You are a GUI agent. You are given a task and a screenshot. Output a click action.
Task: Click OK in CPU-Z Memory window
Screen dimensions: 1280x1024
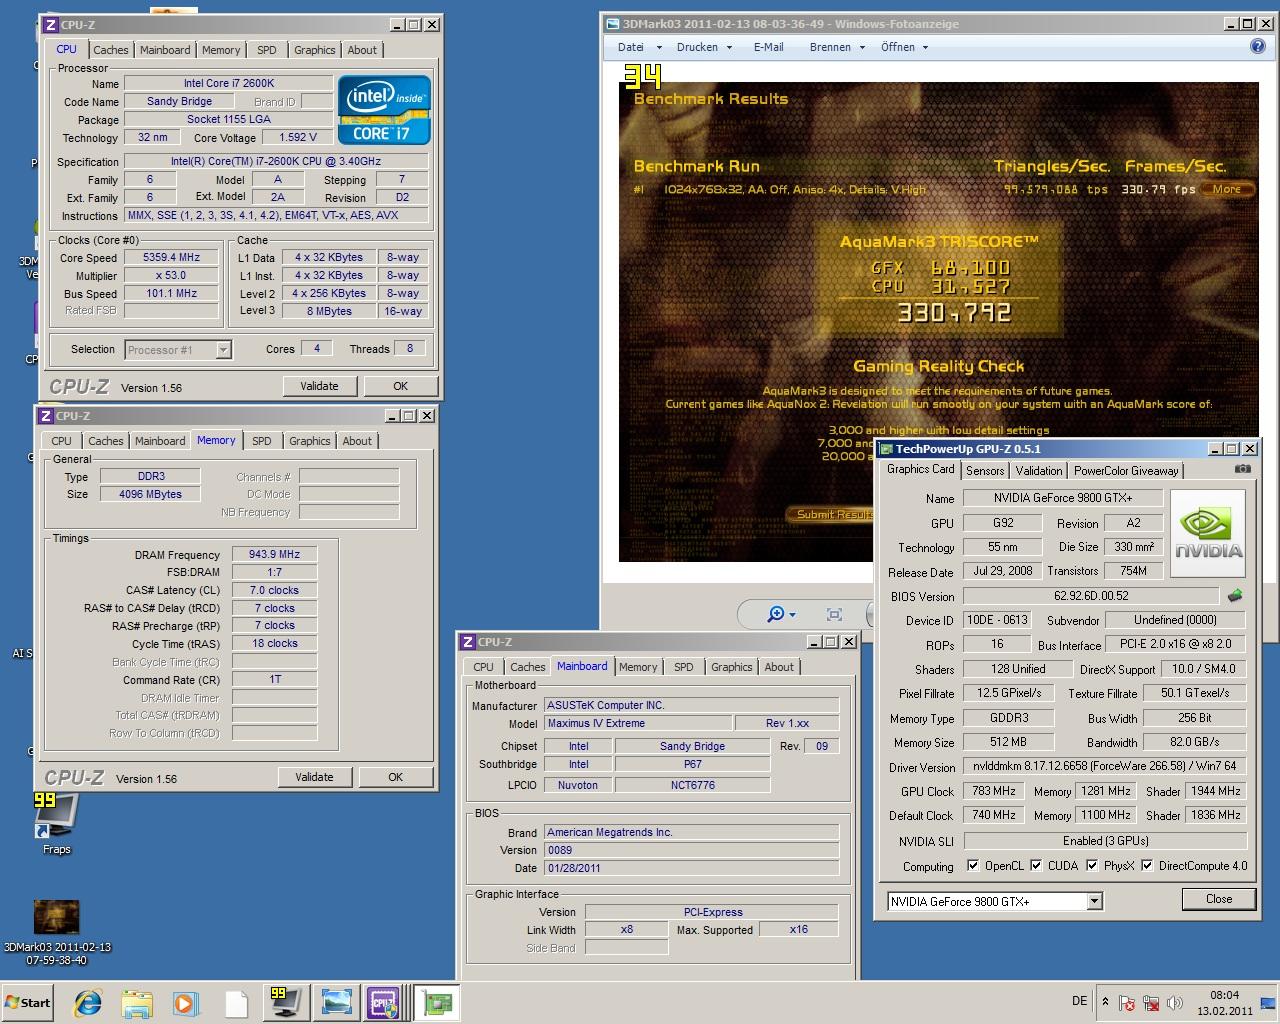tap(395, 777)
